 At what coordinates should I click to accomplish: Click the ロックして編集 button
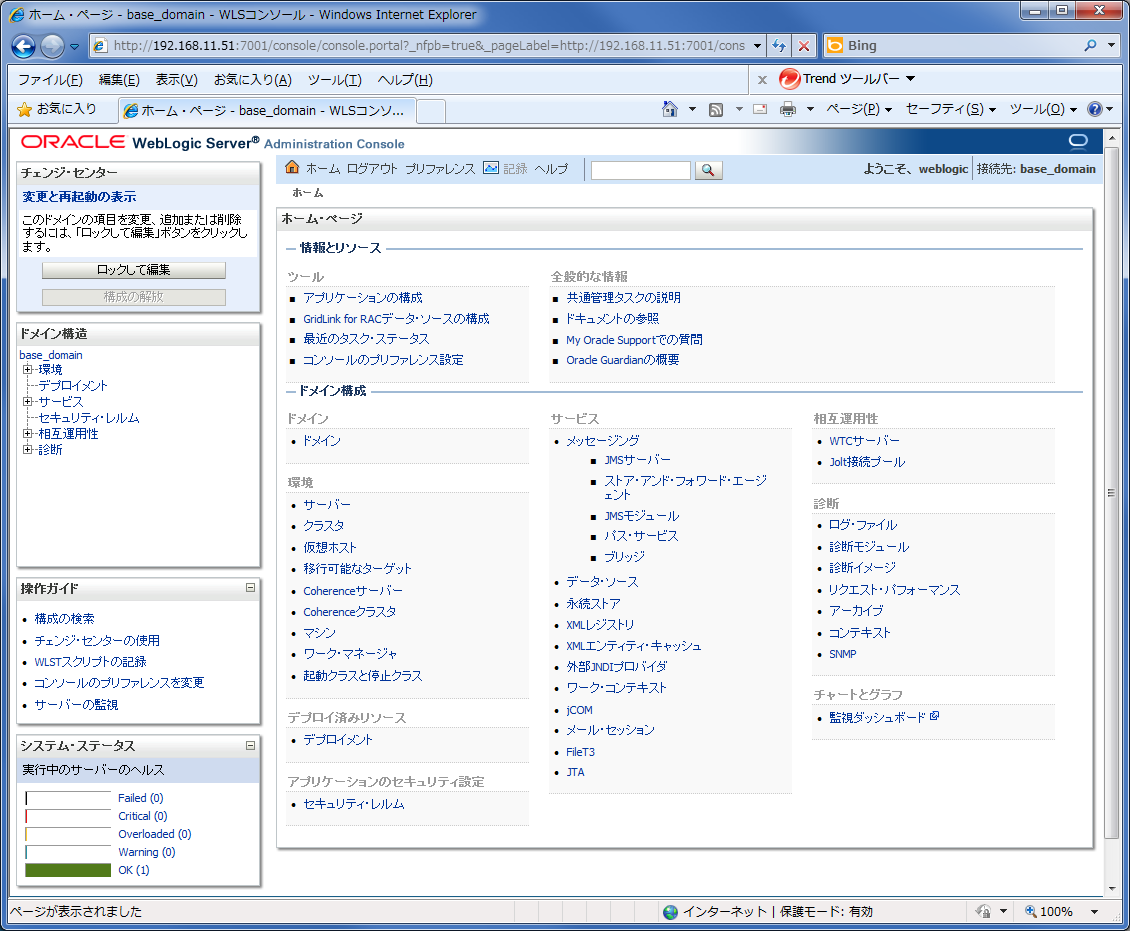(133, 270)
